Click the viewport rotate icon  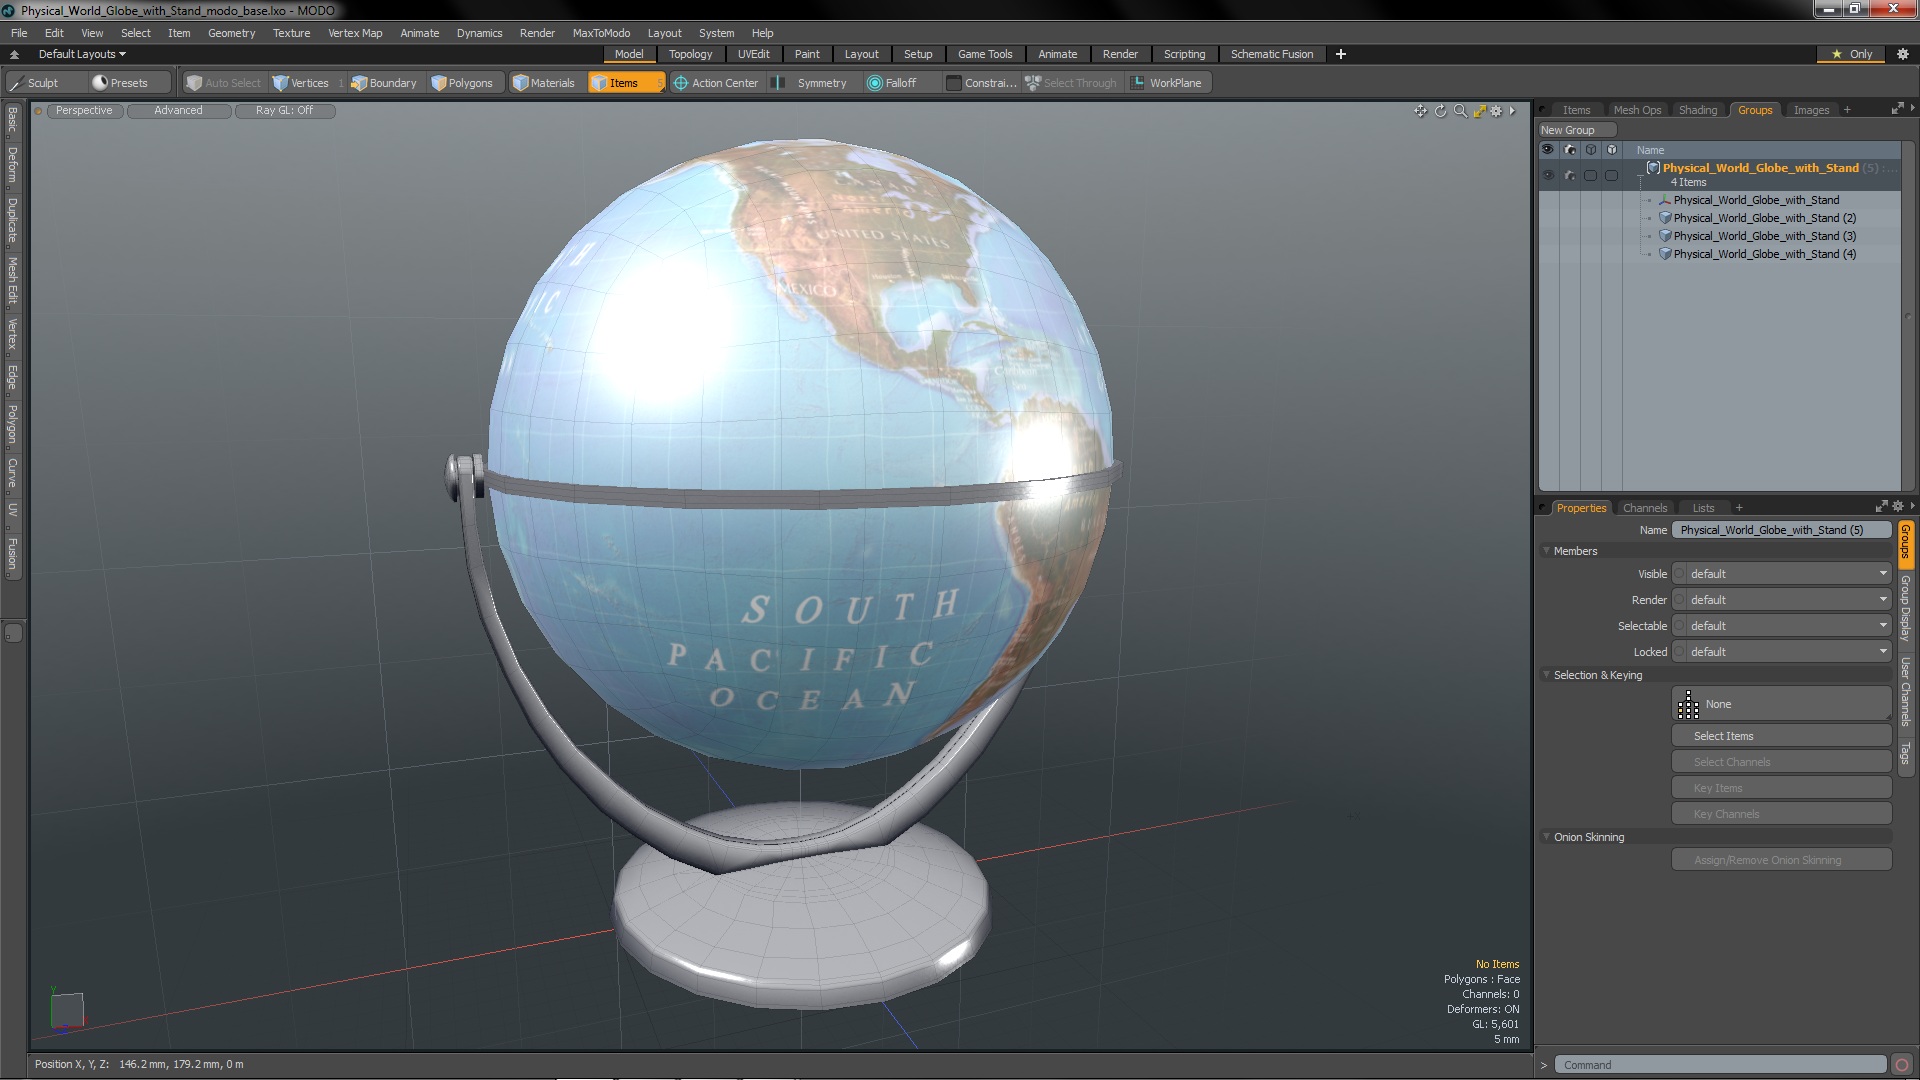tap(1440, 111)
